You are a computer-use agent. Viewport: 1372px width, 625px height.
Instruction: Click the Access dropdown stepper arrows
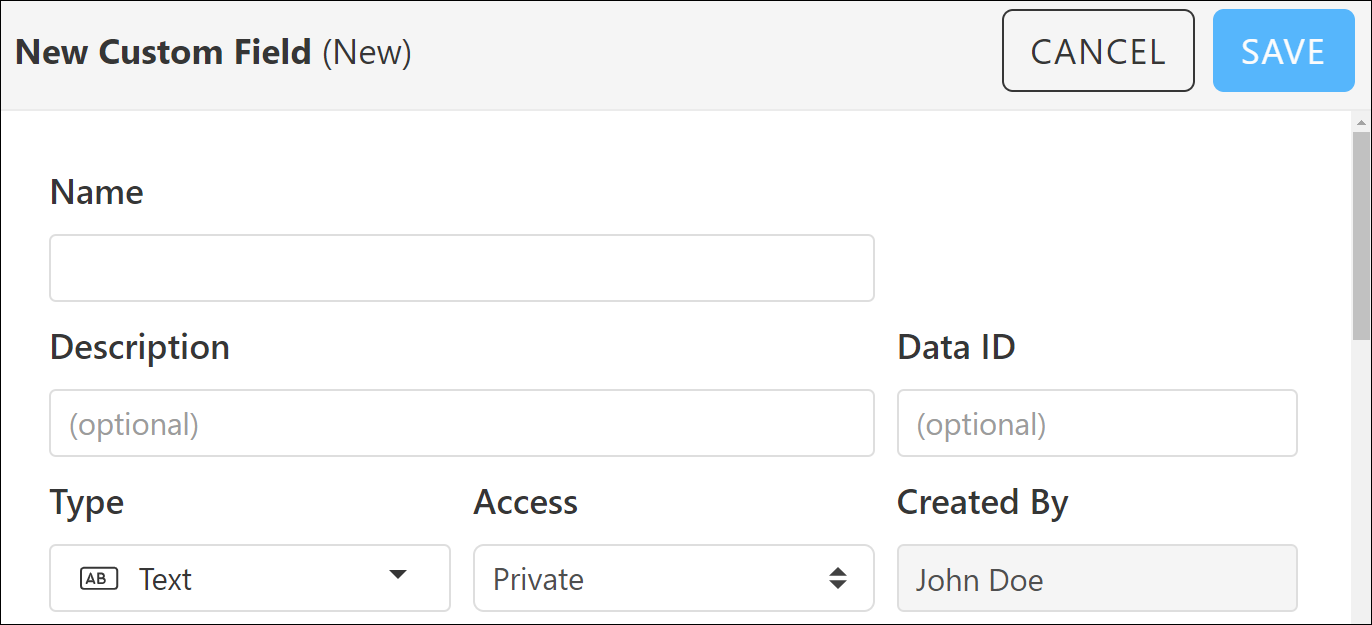click(x=838, y=578)
